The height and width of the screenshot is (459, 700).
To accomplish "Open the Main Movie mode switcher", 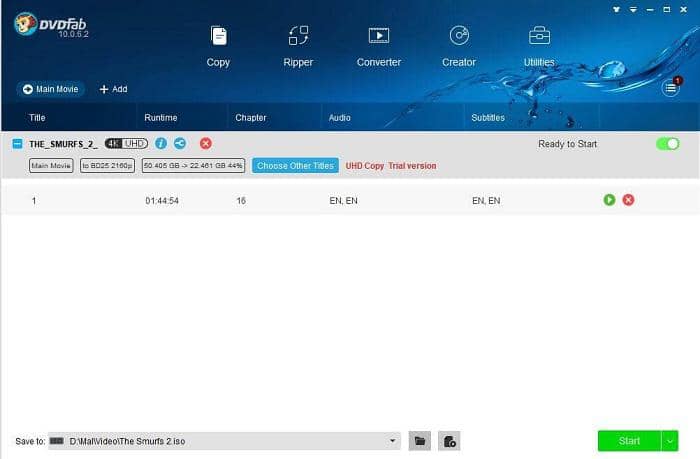I will [50, 89].
